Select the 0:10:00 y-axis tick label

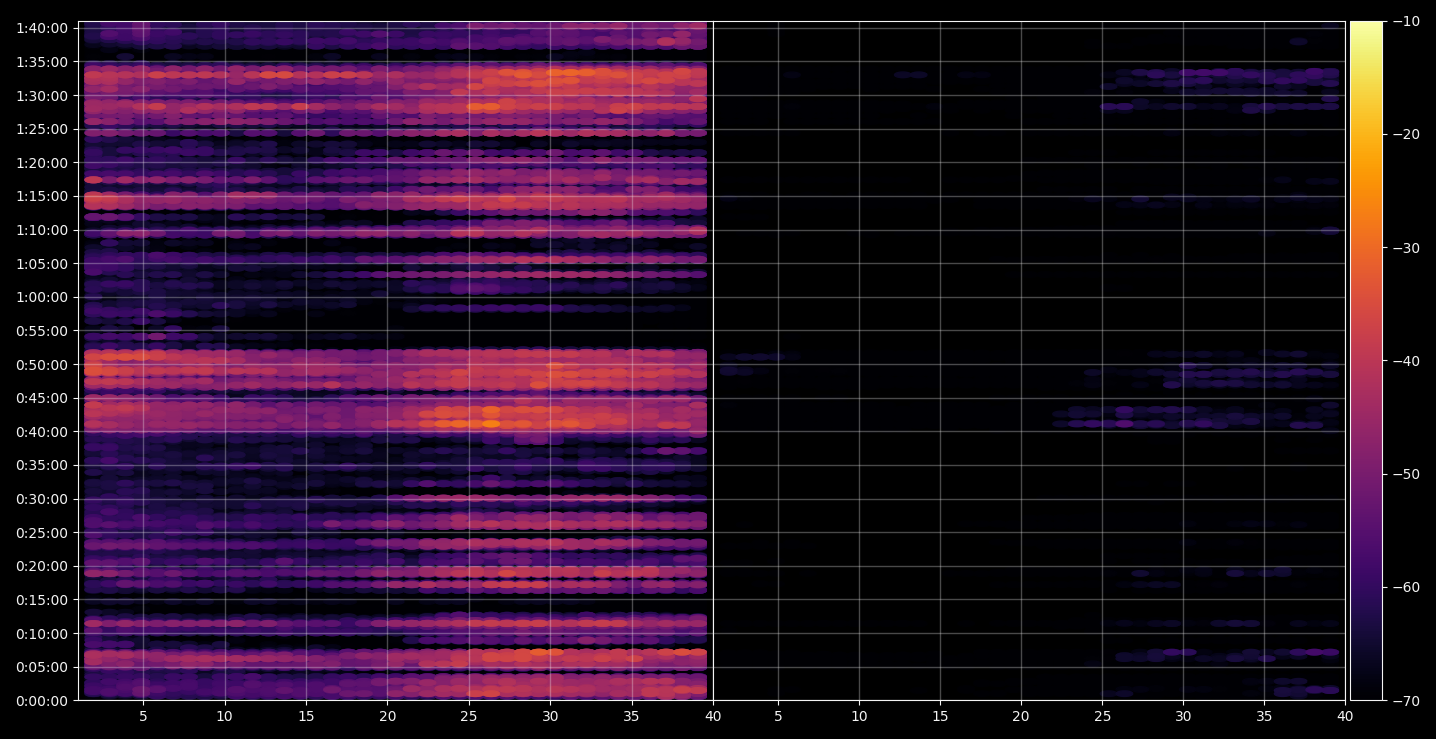(42, 633)
